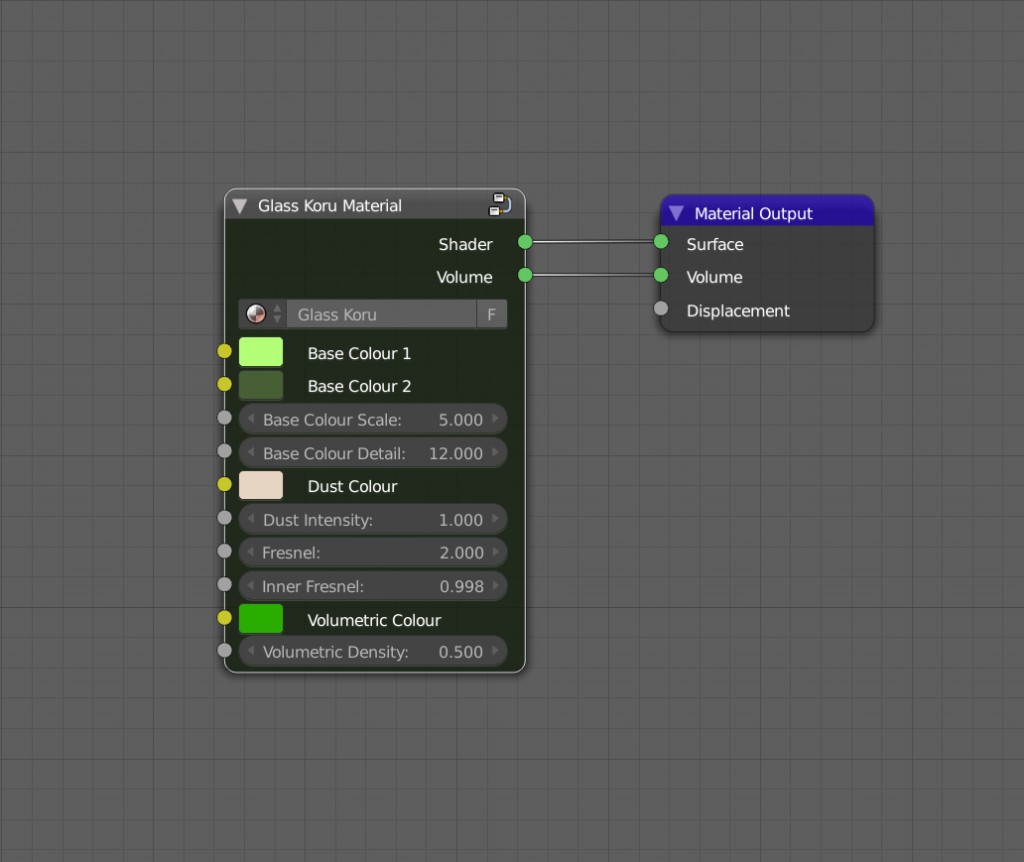The width and height of the screenshot is (1024, 862).
Task: Enable the fake user with the F button
Action: coord(492,313)
